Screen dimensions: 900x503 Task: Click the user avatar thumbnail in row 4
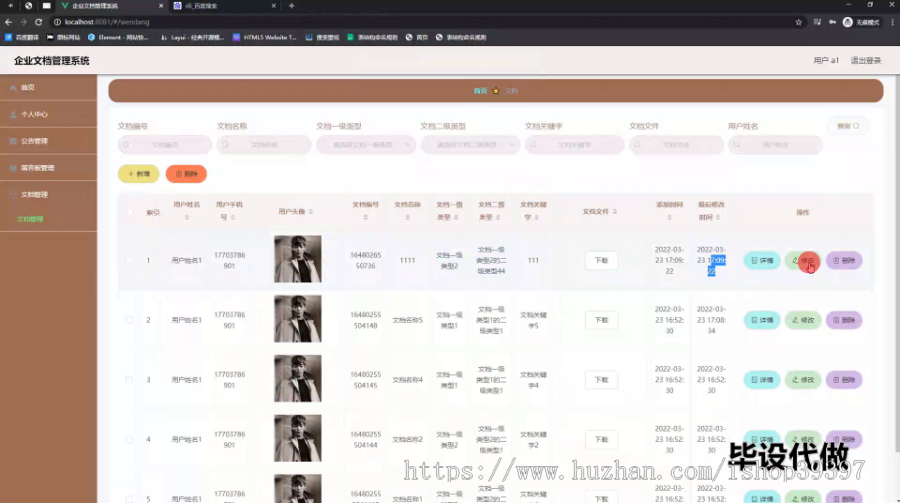pyautogui.click(x=297, y=438)
